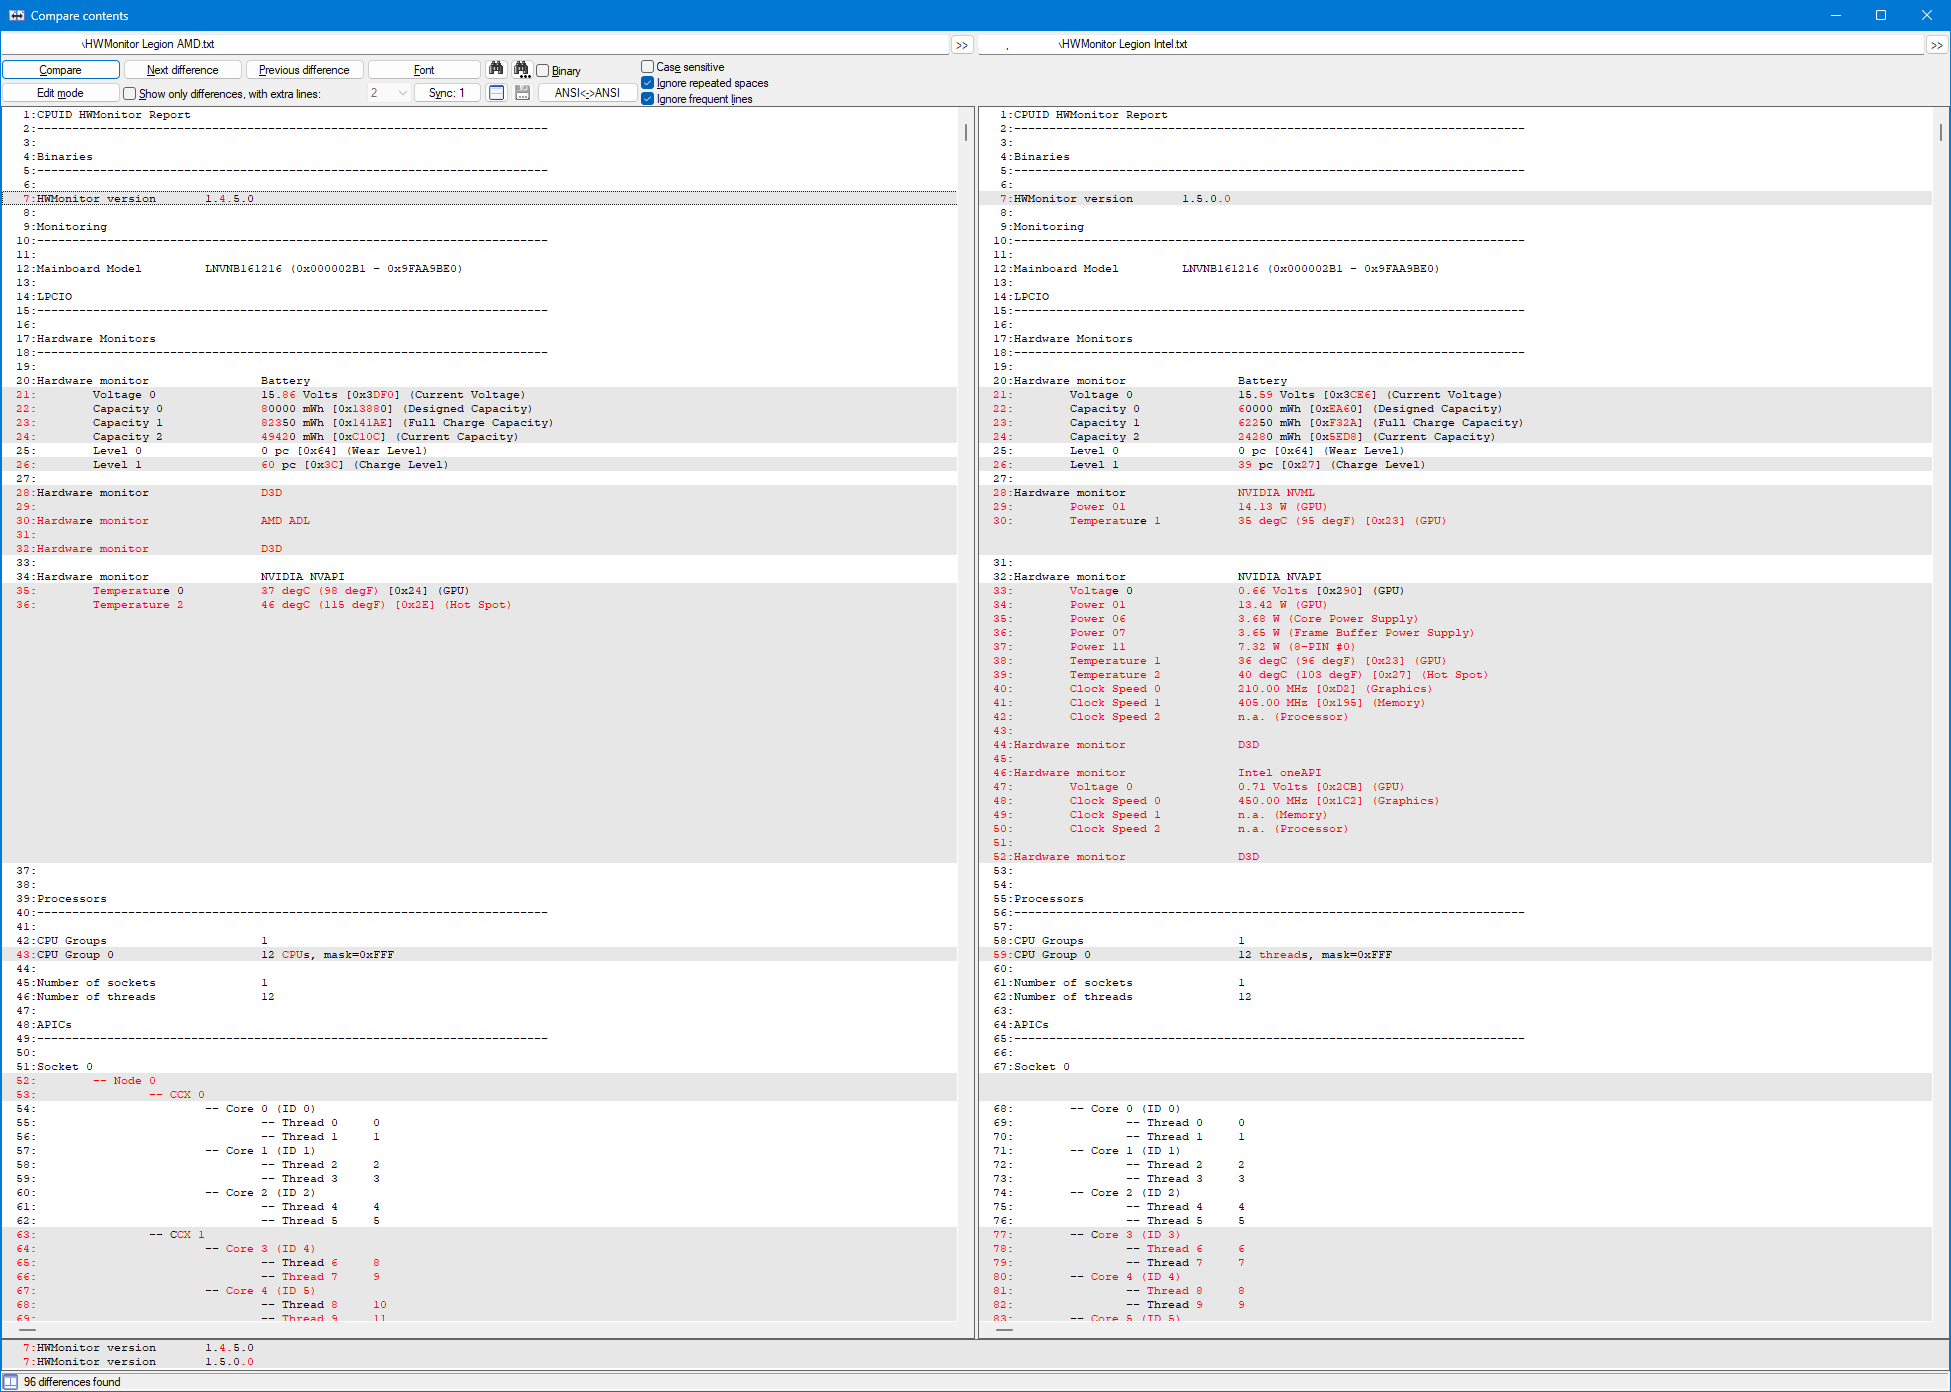Screen dimensions: 1951x1392
Task: Click right line 77 'Core 3 (ID 3)'
Action: click(x=1456, y=1234)
